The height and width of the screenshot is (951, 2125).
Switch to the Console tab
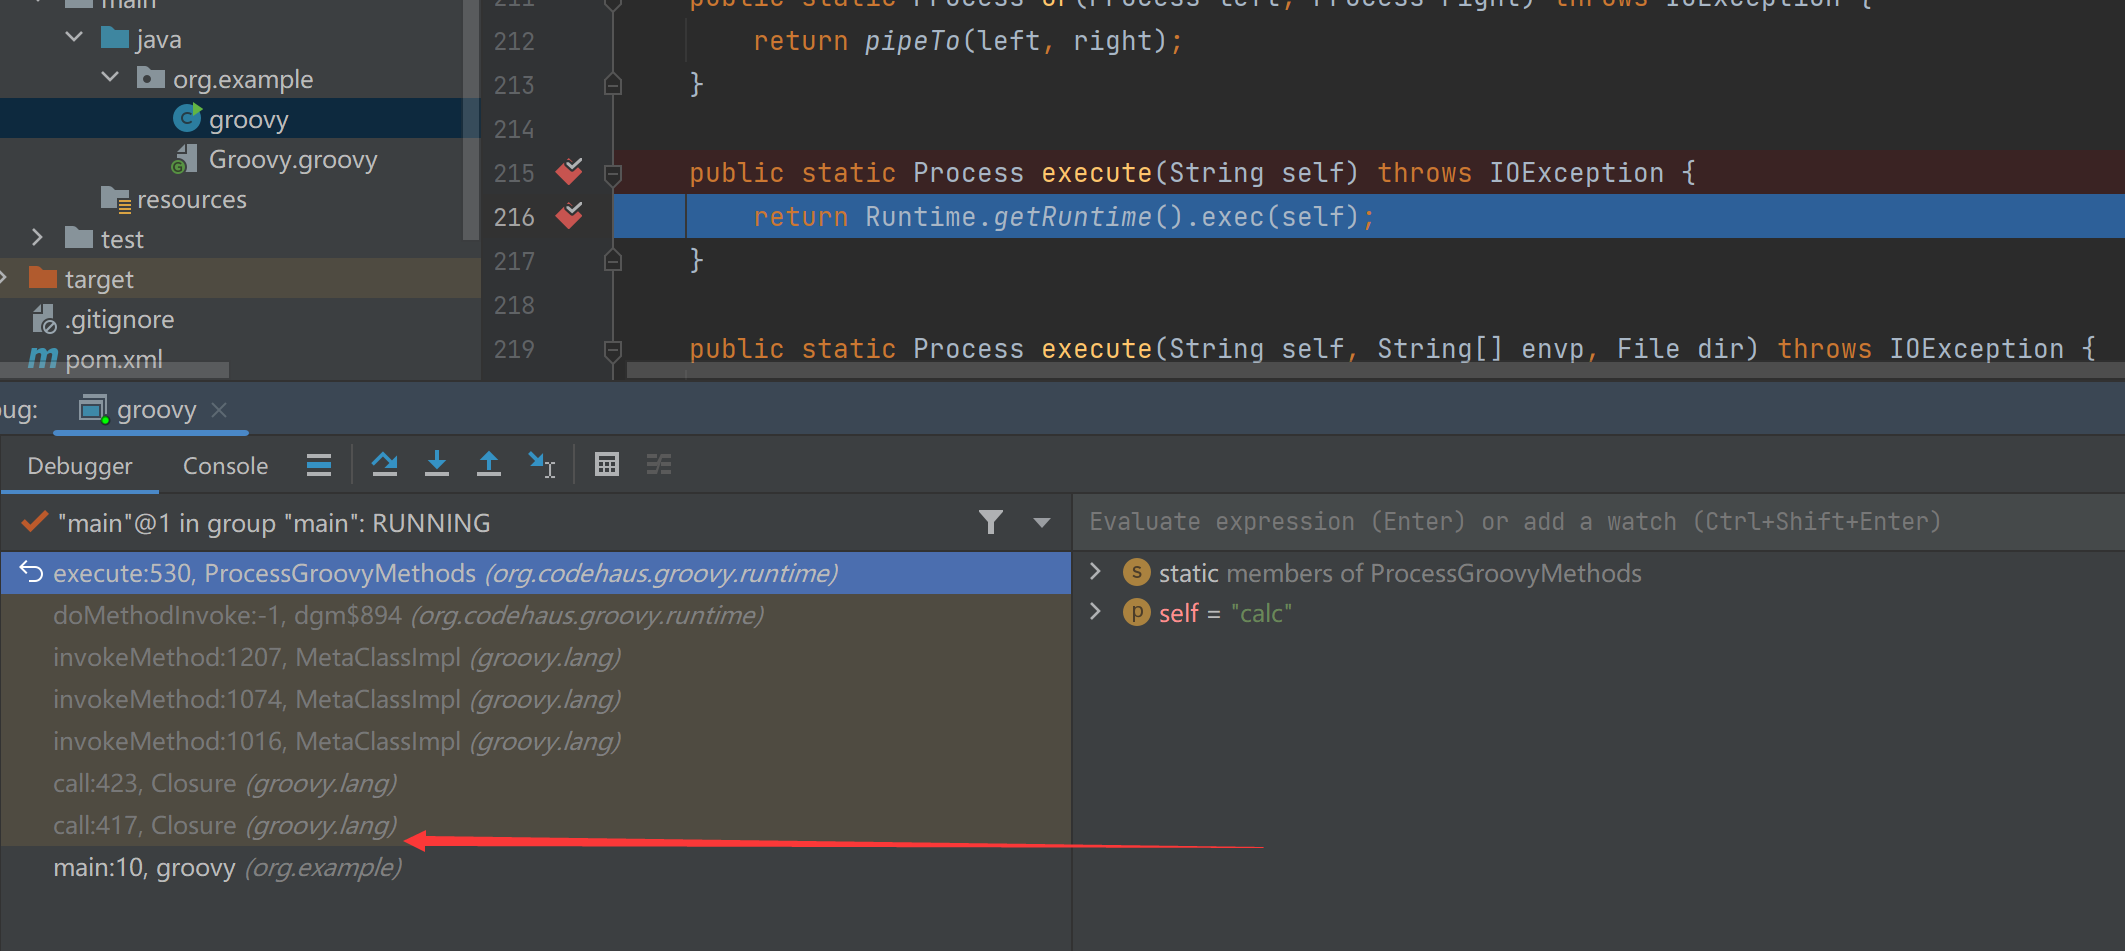pyautogui.click(x=225, y=466)
